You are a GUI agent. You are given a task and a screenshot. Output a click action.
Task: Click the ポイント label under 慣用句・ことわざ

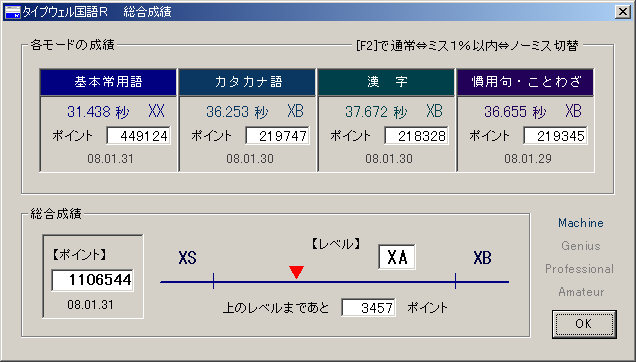490,136
